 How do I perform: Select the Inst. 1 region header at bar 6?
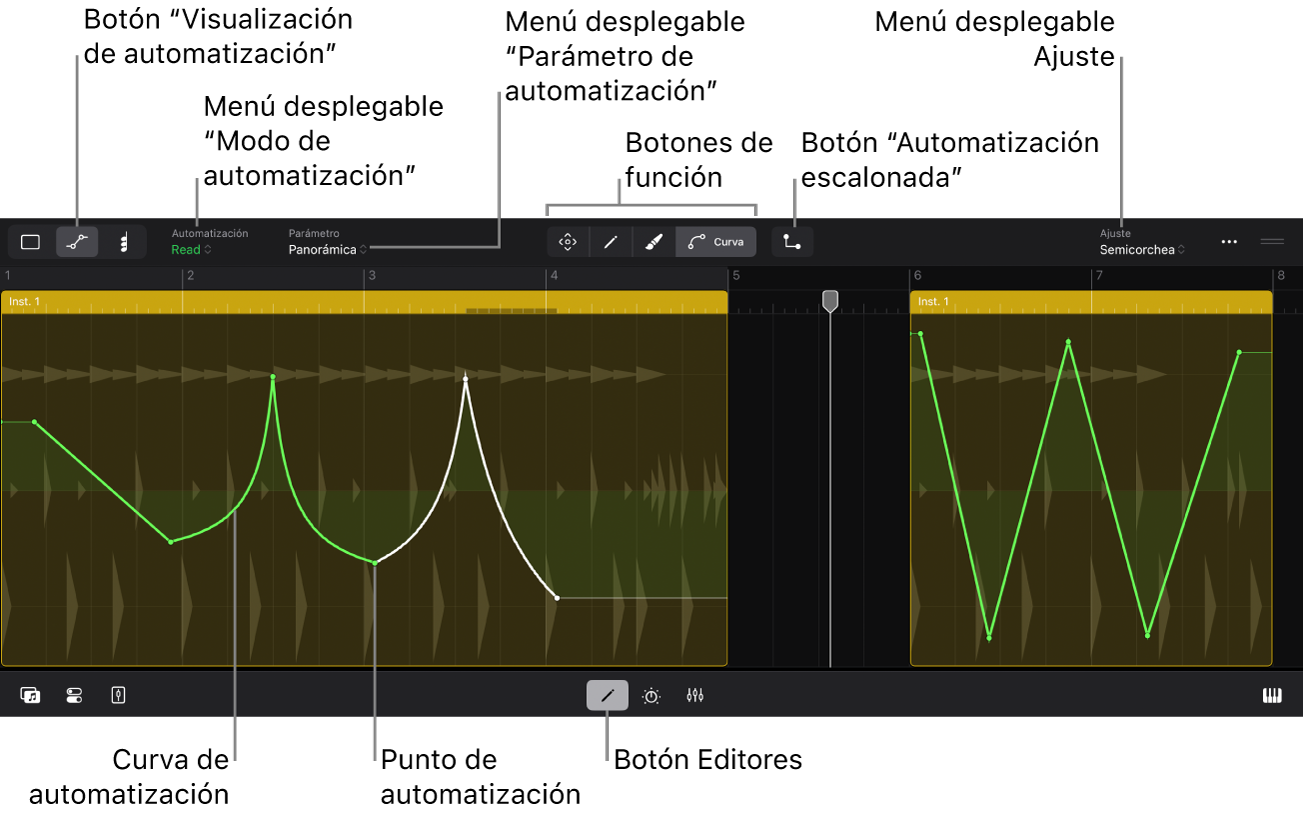pos(1091,301)
